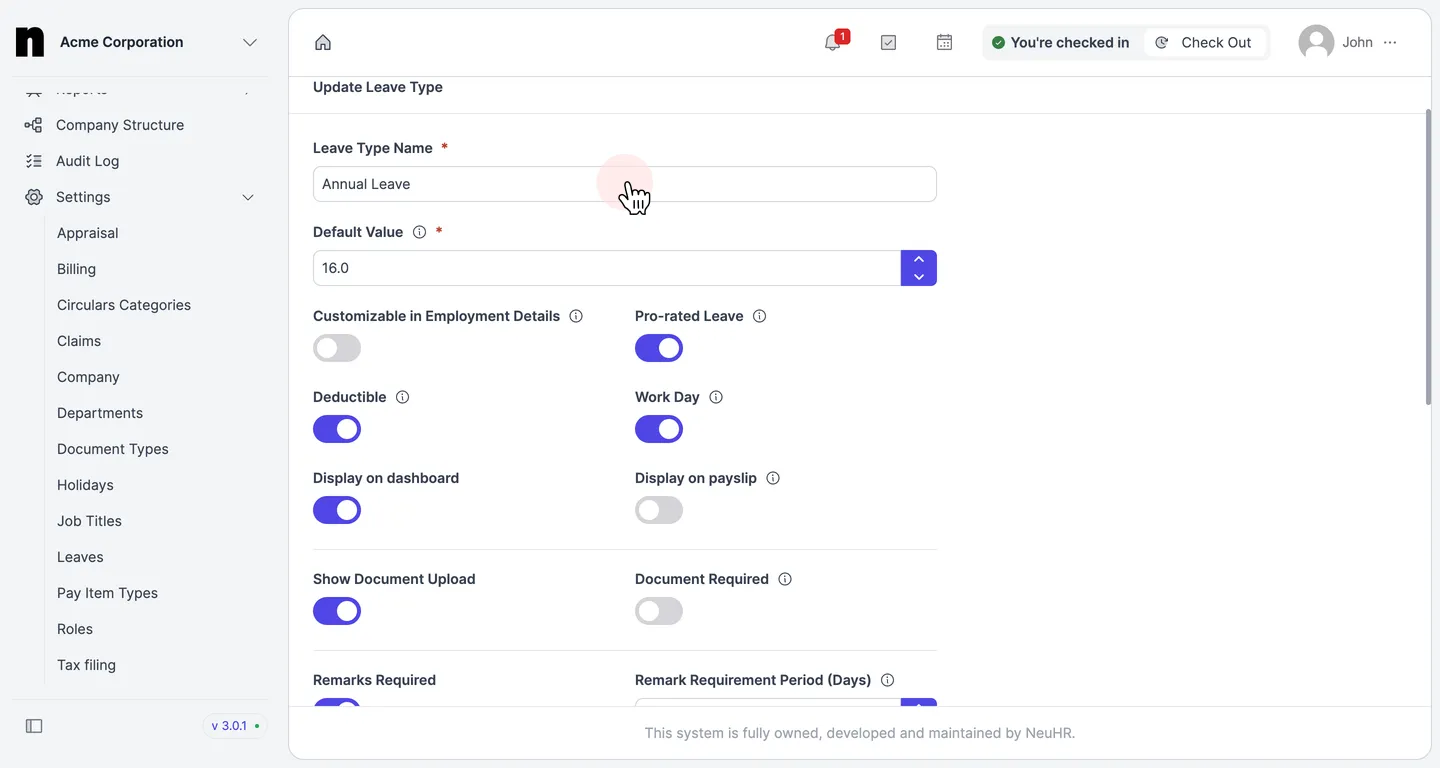
Task: Click the green checked-in status icon
Action: (998, 42)
